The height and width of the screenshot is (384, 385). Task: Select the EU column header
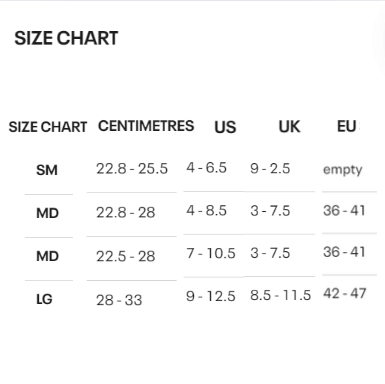point(348,126)
